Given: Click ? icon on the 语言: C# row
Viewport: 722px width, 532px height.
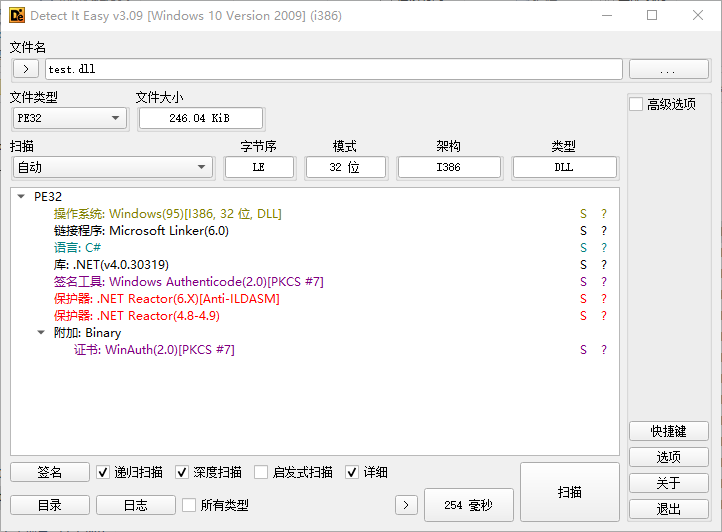Looking at the screenshot, I should 604,248.
